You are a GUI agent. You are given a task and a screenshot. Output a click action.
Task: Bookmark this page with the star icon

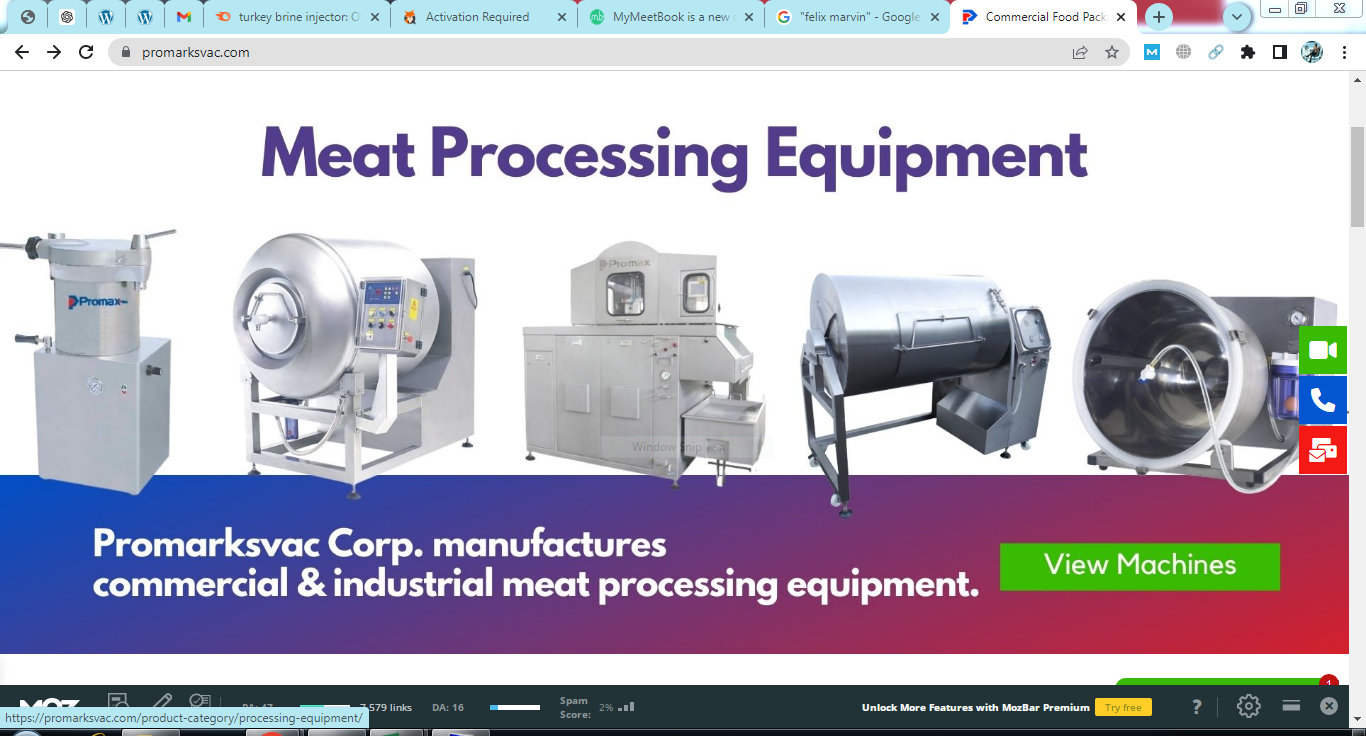(1112, 52)
